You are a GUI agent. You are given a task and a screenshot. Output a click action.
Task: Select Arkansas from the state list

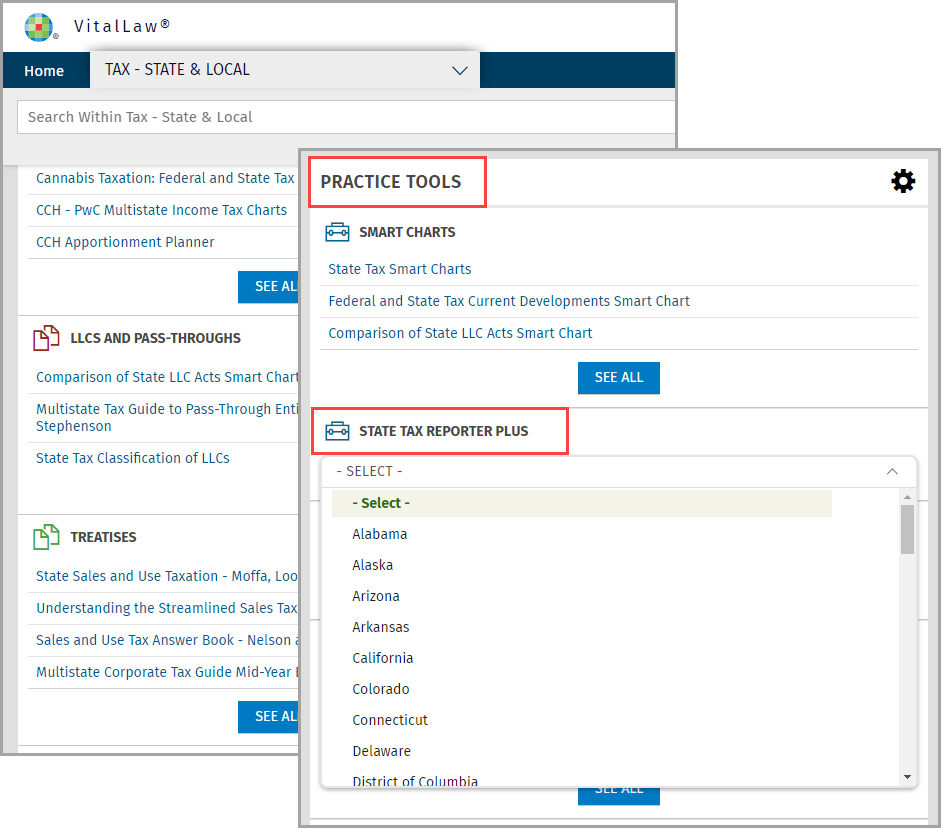click(x=380, y=627)
